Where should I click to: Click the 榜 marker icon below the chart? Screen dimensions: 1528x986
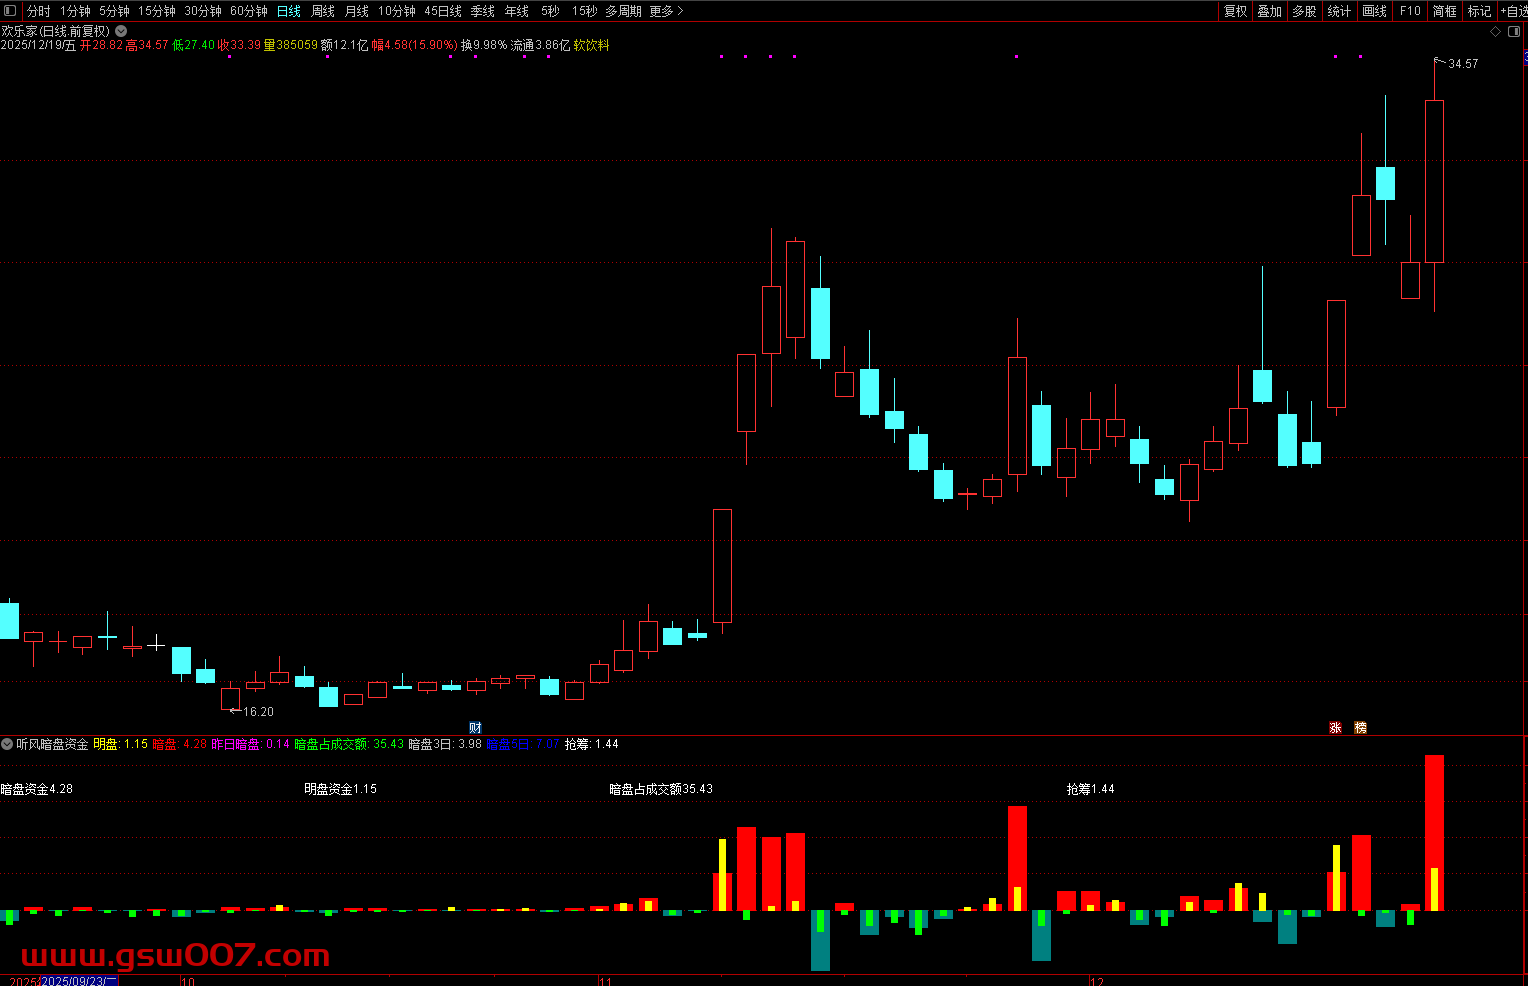click(x=1360, y=728)
